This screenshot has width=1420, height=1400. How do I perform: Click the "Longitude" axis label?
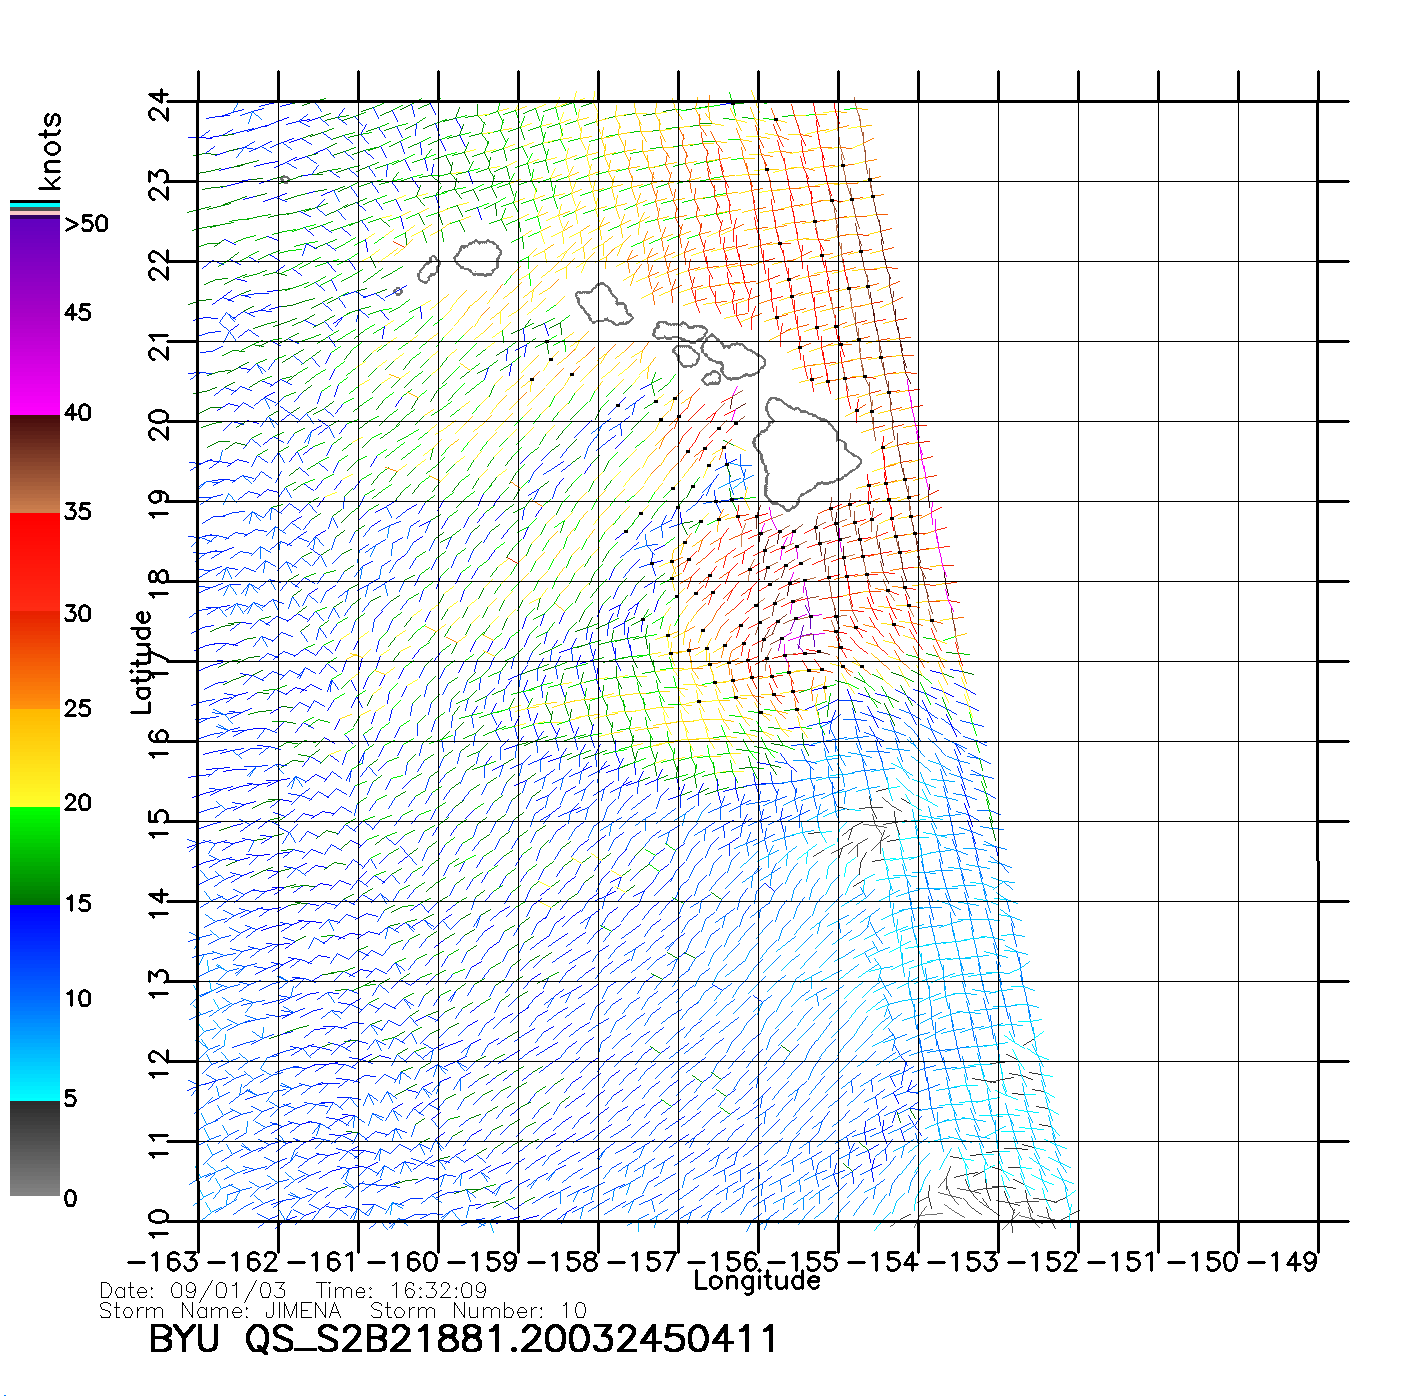click(x=757, y=1281)
